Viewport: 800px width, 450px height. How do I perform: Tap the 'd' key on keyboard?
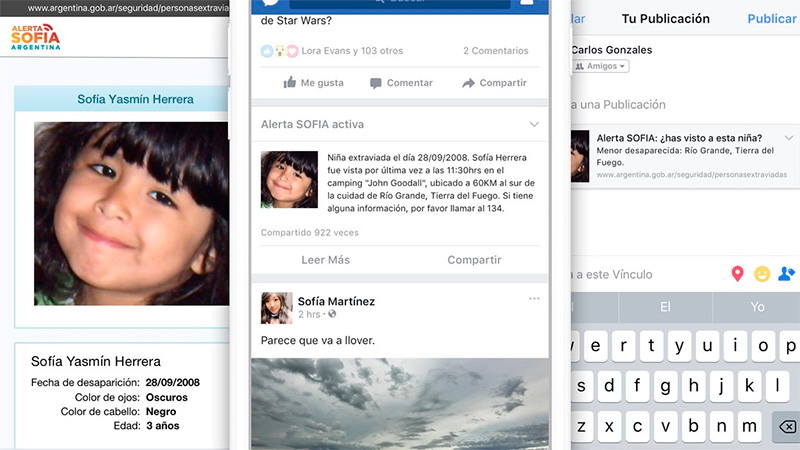[x=609, y=386]
